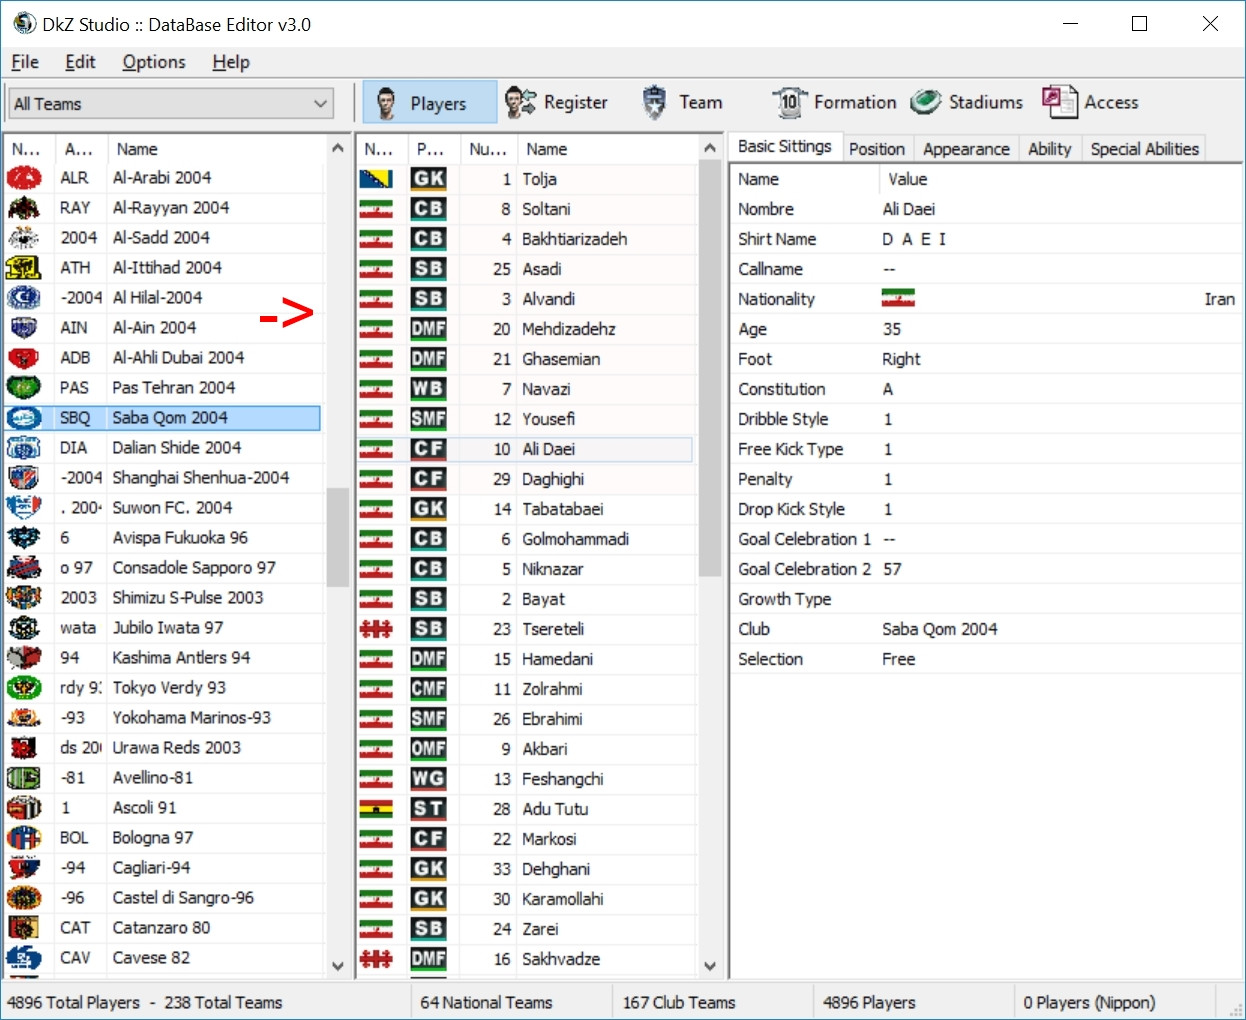
Task: Sort teams by Name column header
Action: click(216, 149)
